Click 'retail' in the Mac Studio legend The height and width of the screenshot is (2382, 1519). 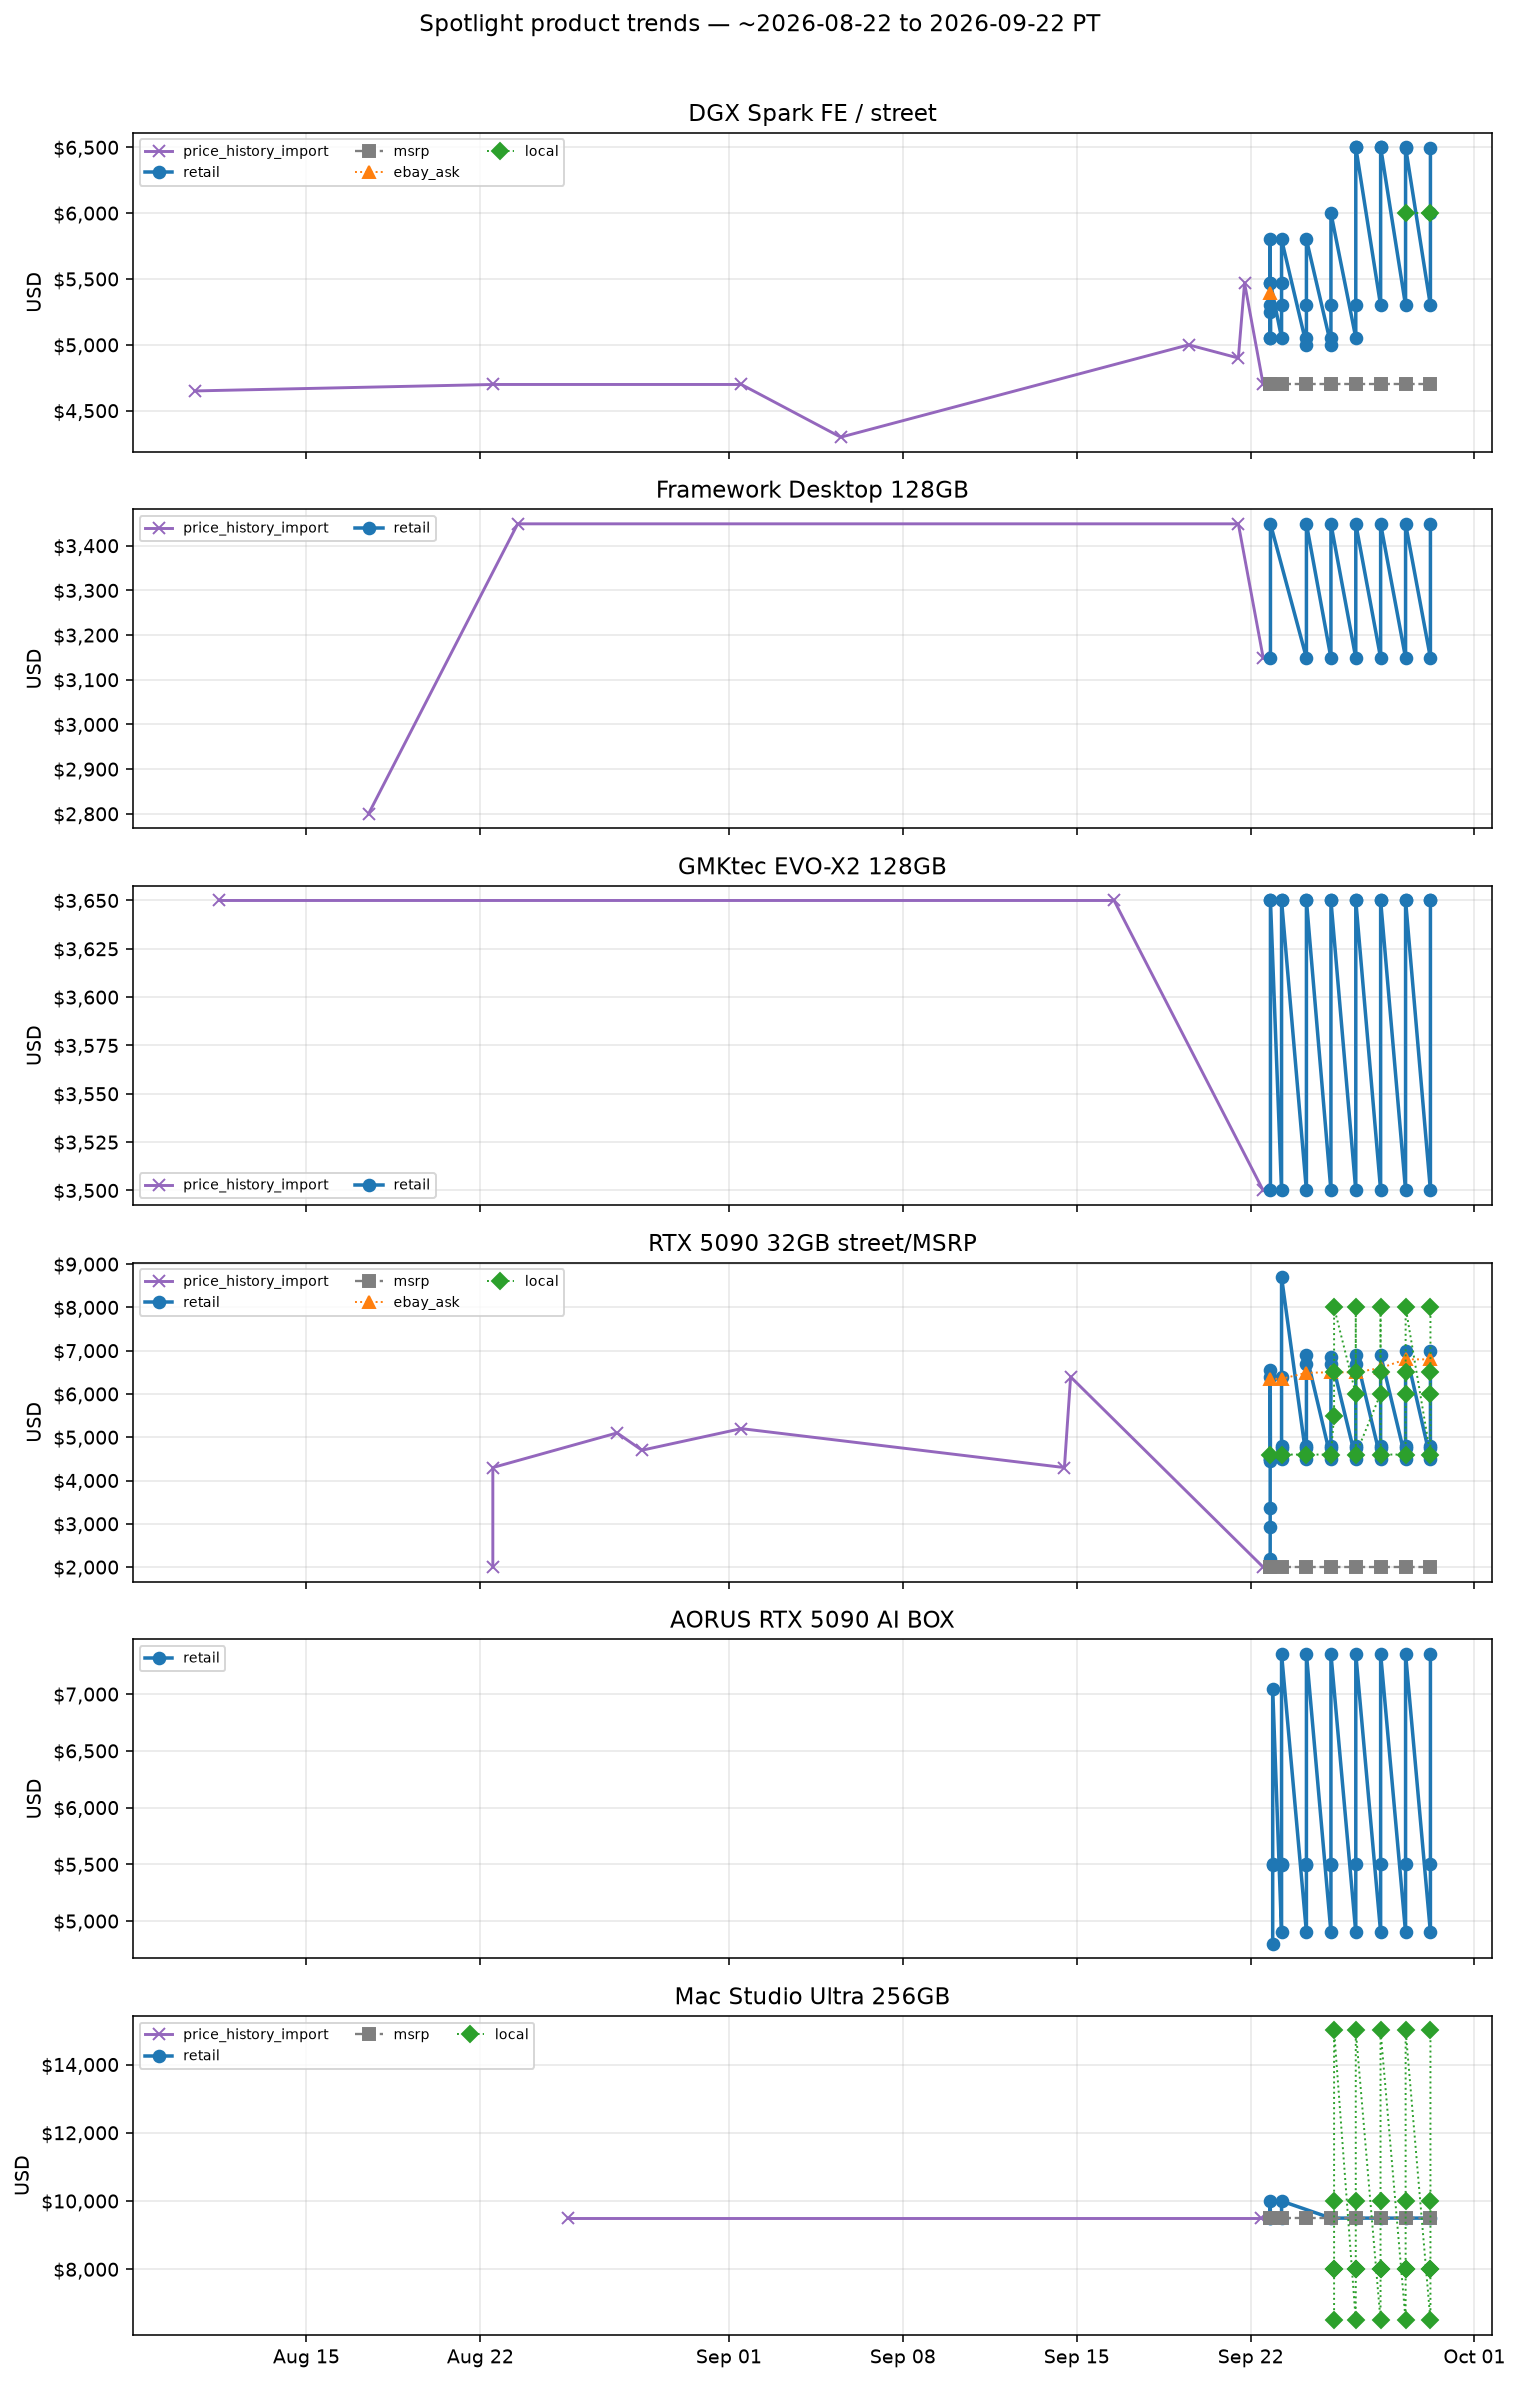pyautogui.click(x=201, y=2055)
